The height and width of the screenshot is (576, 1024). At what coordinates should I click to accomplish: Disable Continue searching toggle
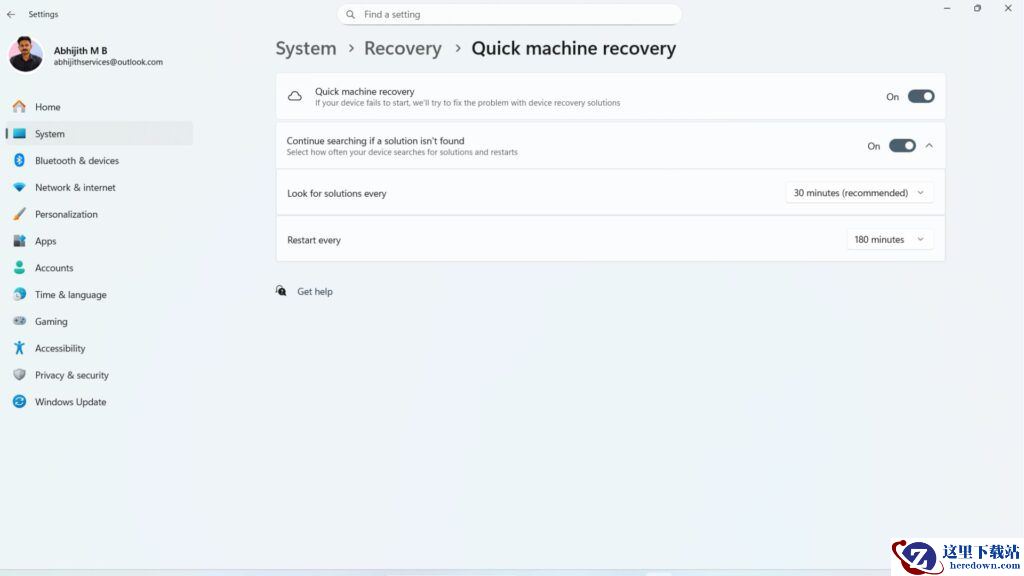(901, 146)
